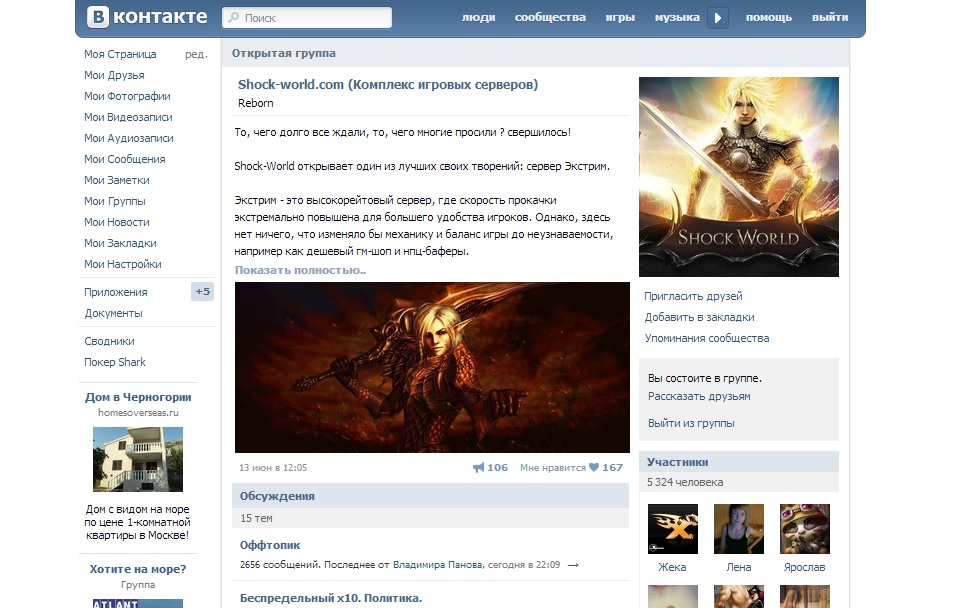Open member Жека's avatar

point(673,529)
